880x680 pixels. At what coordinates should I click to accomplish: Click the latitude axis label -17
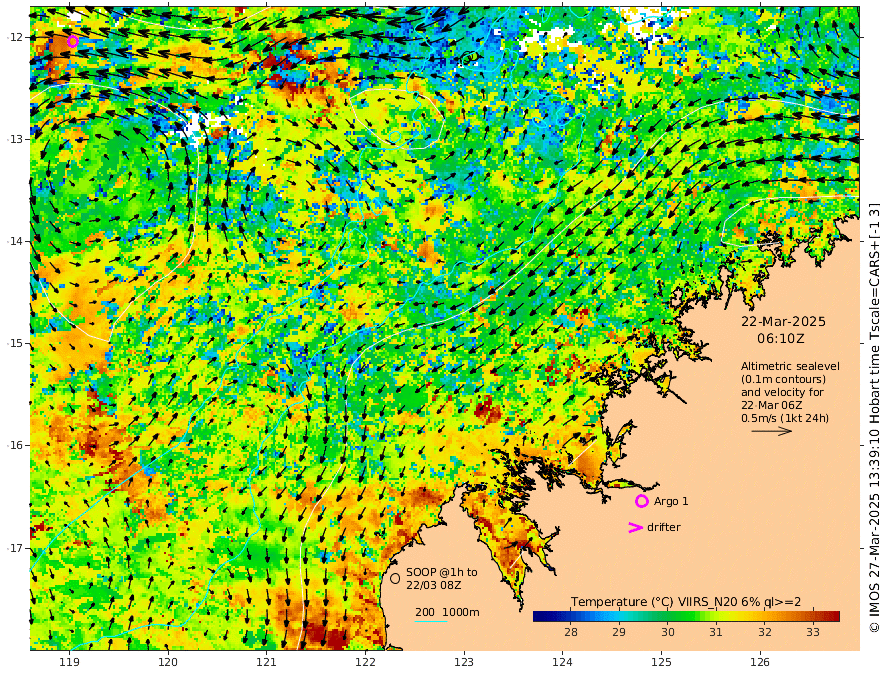(x=15, y=548)
